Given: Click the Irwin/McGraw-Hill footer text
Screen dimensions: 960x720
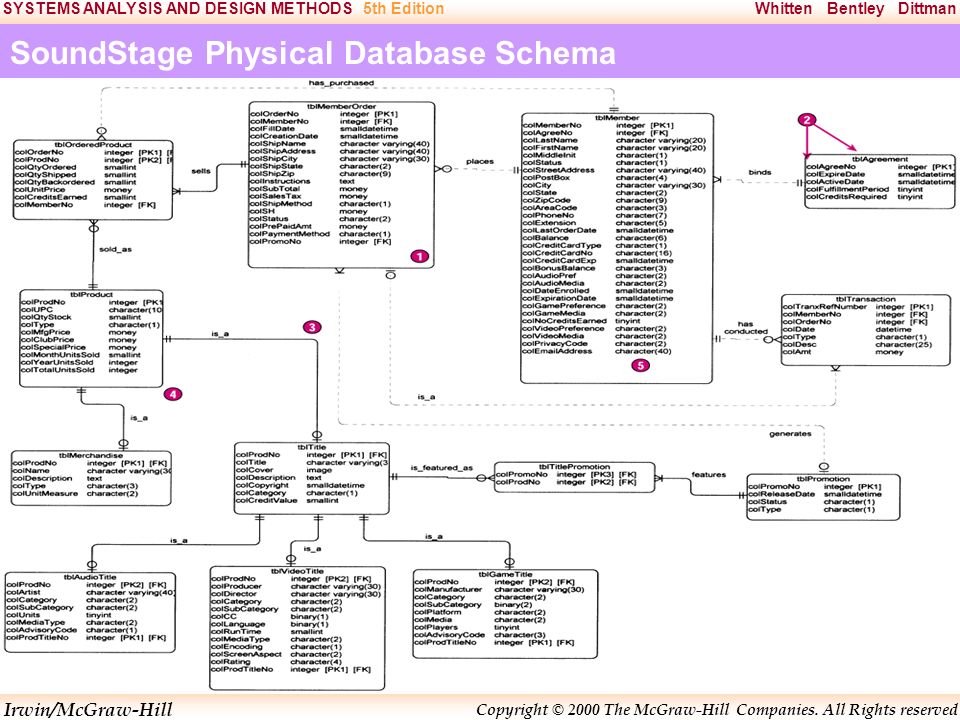Looking at the screenshot, I should [89, 710].
